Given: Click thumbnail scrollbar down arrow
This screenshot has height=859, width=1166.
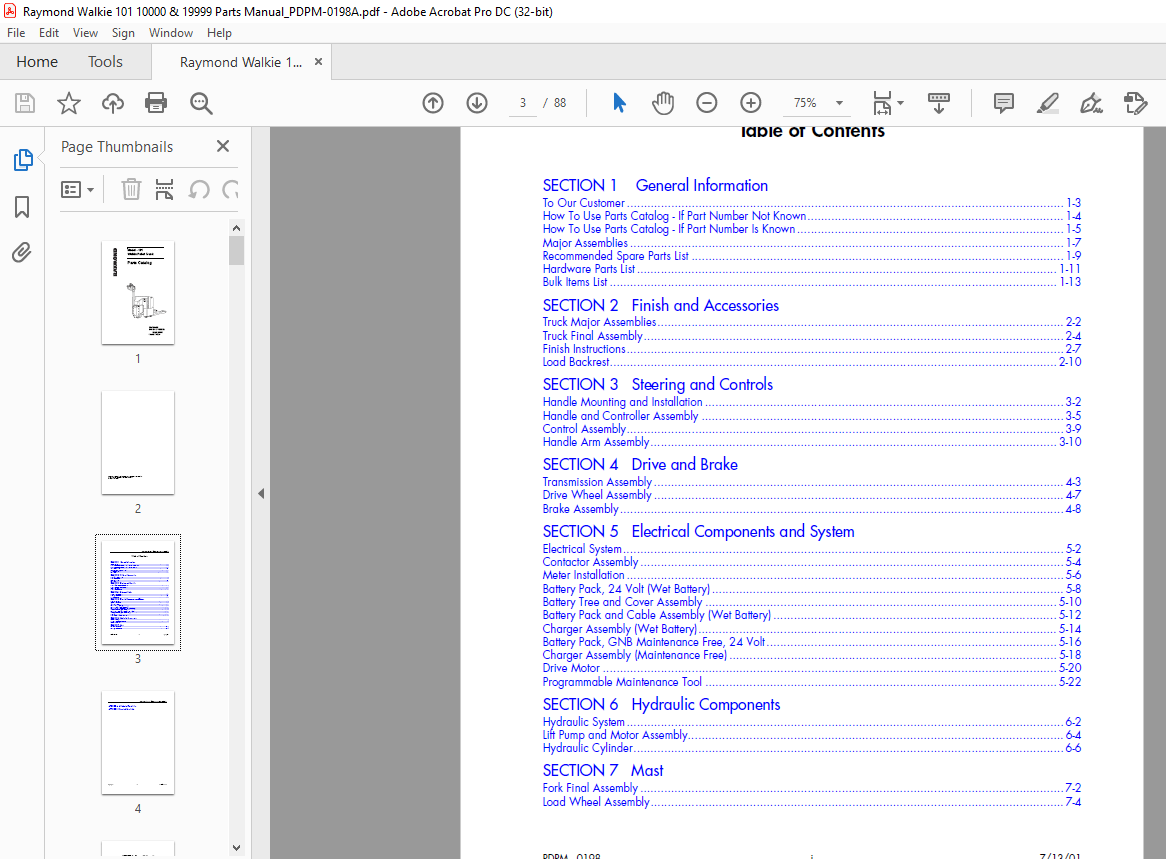Looking at the screenshot, I should click(x=236, y=847).
